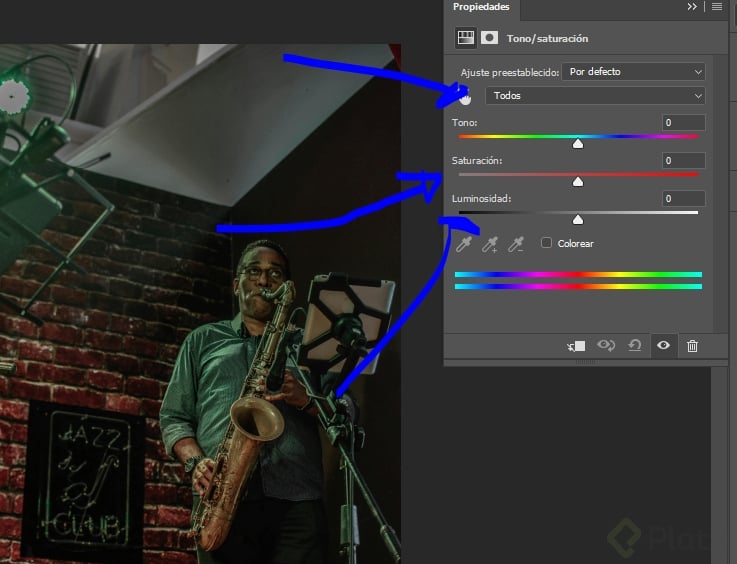View the previous state icon
Screen dimensions: 737x564
click(606, 345)
